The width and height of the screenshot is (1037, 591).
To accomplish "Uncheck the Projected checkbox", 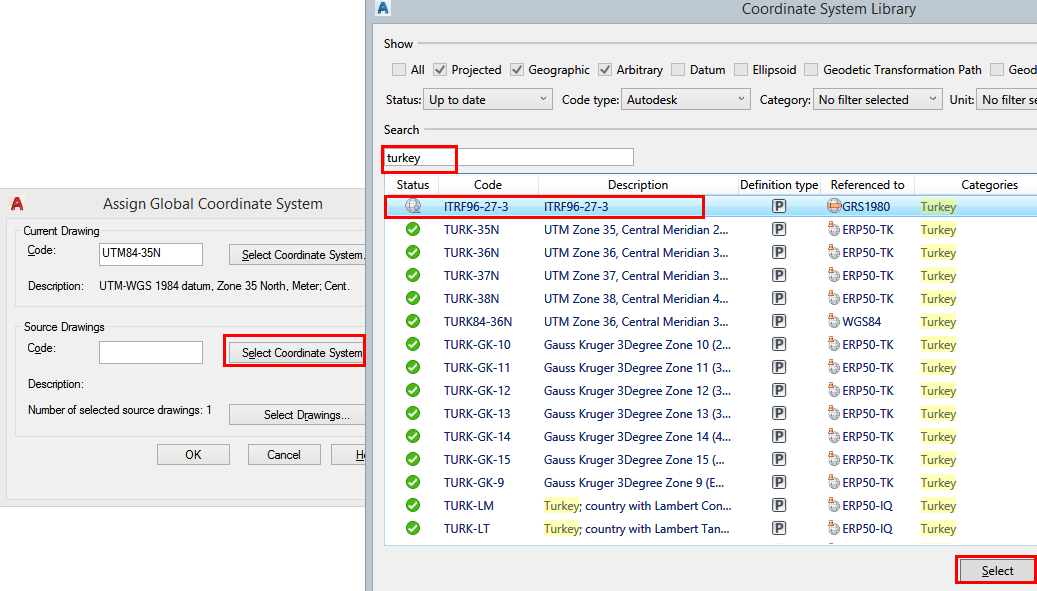I will pos(440,69).
